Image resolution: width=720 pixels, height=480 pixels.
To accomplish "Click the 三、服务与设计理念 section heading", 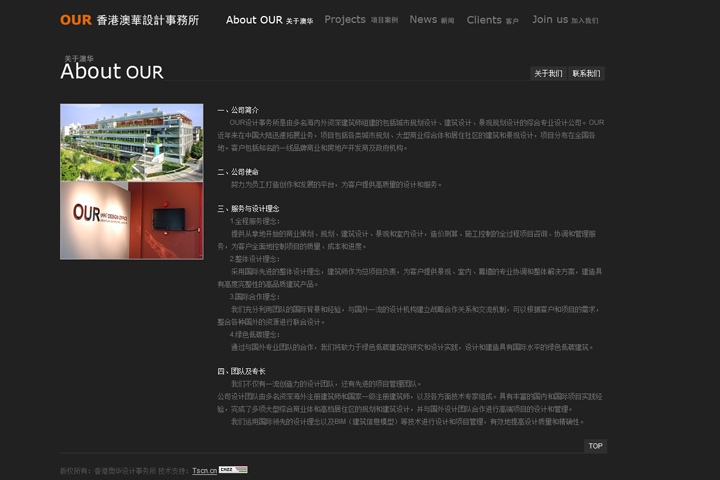I will (x=248, y=209).
